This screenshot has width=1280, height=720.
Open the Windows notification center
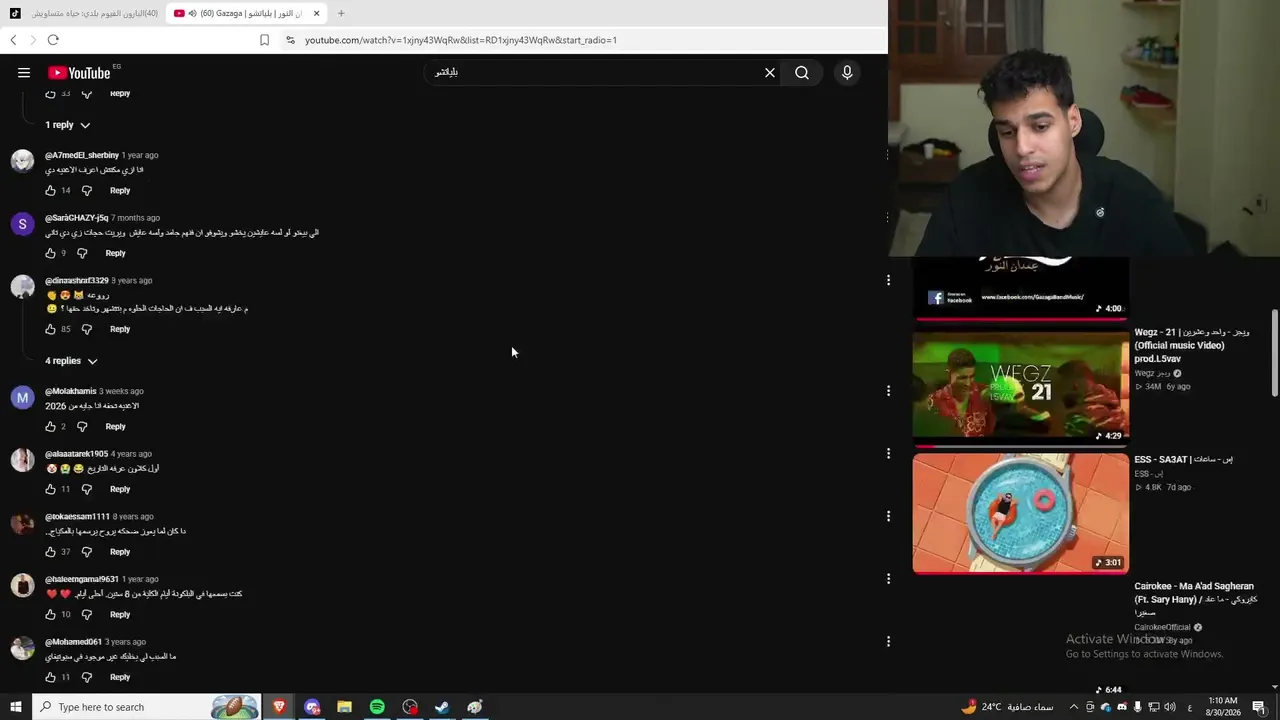coord(1259,707)
